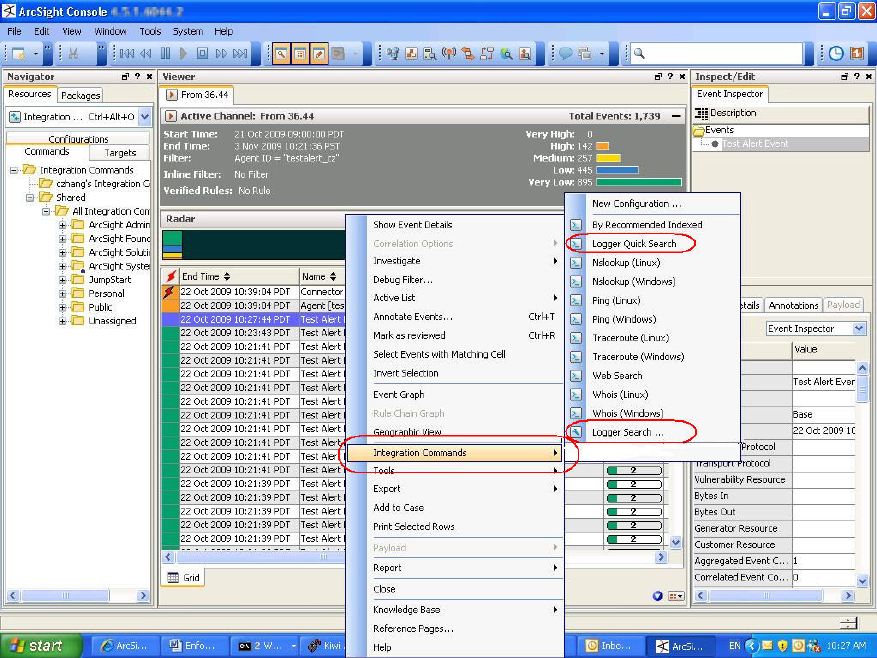Screen dimensions: 877x658
Task: Open the Annotations tab in the inspector
Action: pyautogui.click(x=793, y=305)
